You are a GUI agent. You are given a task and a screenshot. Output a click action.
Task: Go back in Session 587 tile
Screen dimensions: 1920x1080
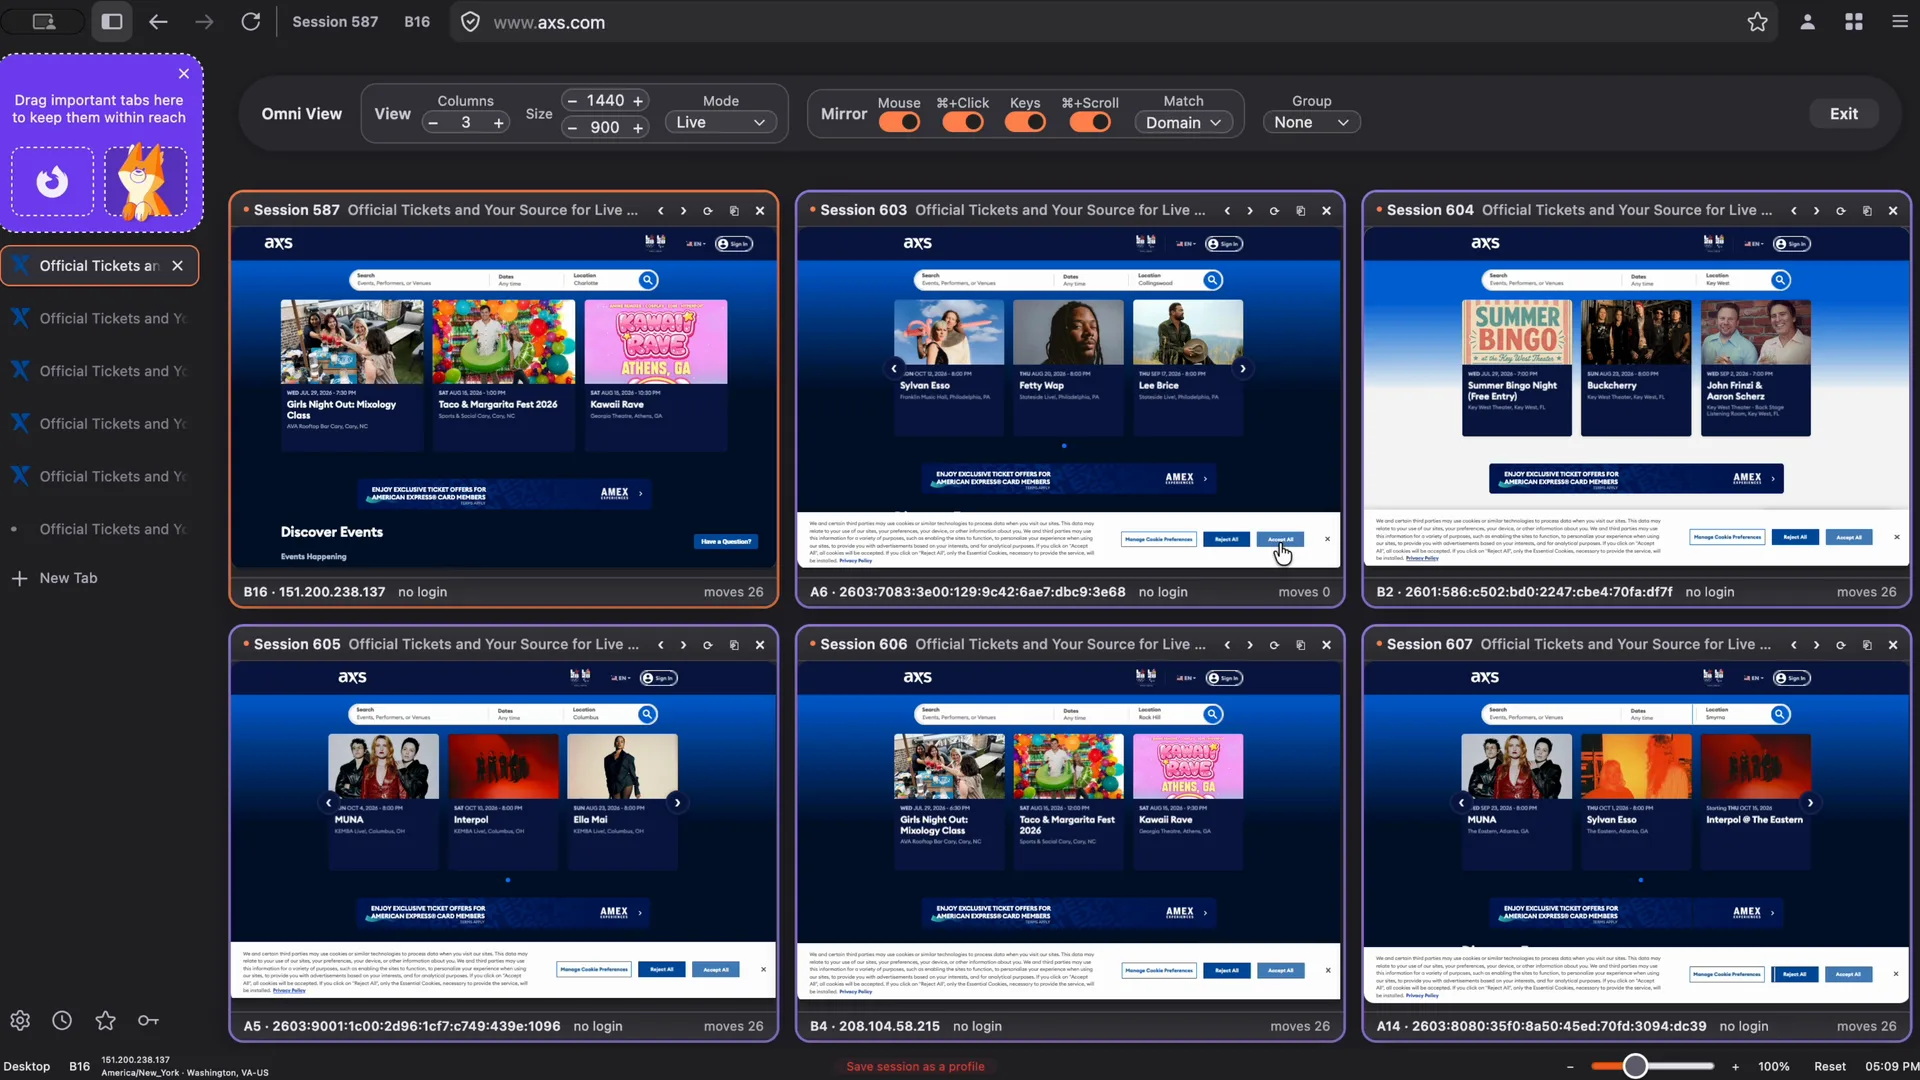[660, 211]
